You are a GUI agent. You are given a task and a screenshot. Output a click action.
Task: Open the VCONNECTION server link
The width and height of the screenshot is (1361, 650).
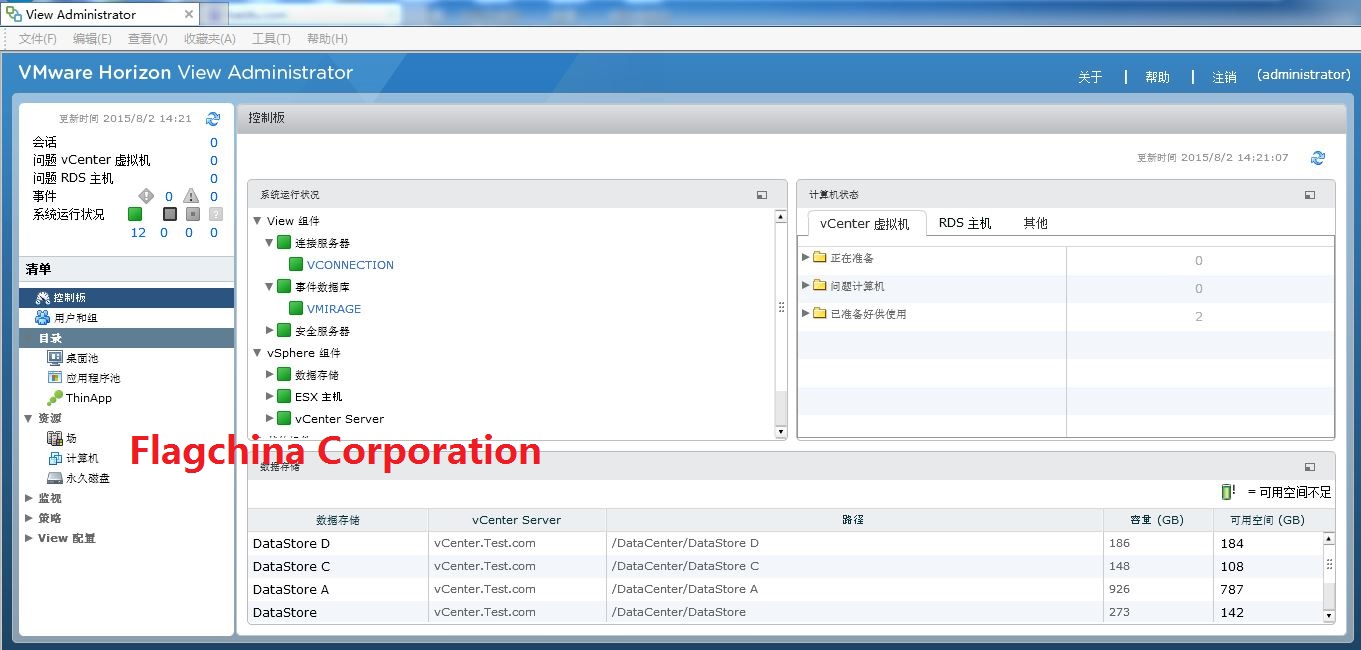click(x=350, y=265)
